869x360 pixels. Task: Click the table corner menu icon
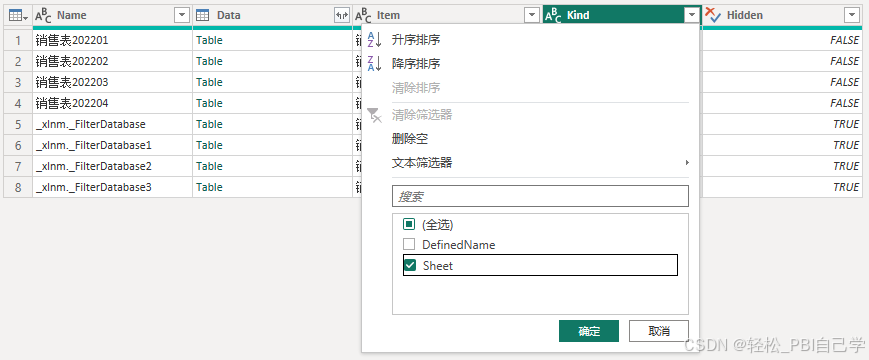19,16
